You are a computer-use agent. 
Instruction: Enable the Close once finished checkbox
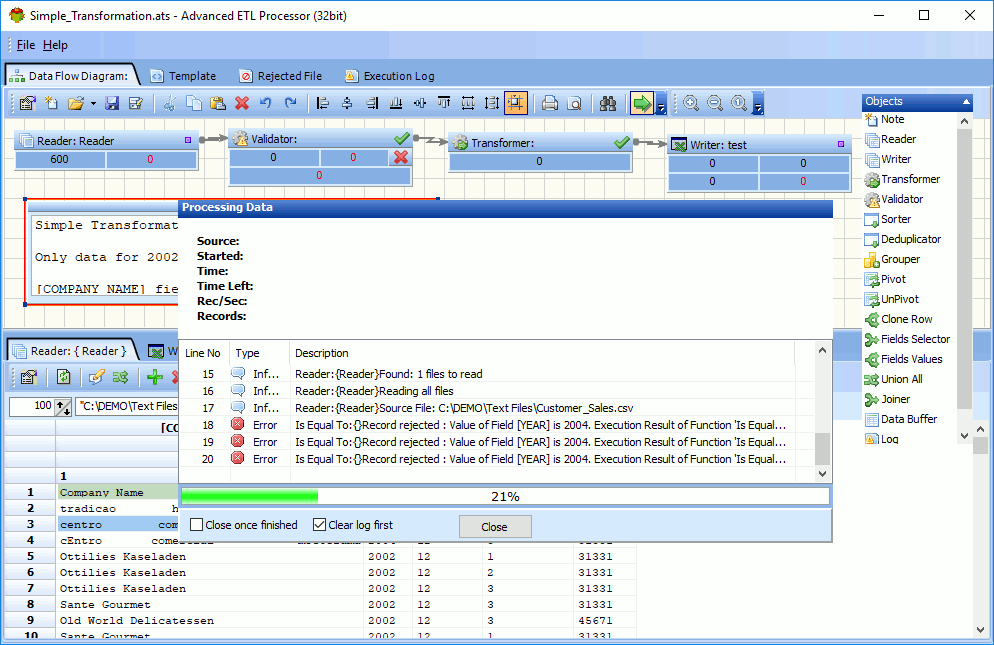pos(194,524)
